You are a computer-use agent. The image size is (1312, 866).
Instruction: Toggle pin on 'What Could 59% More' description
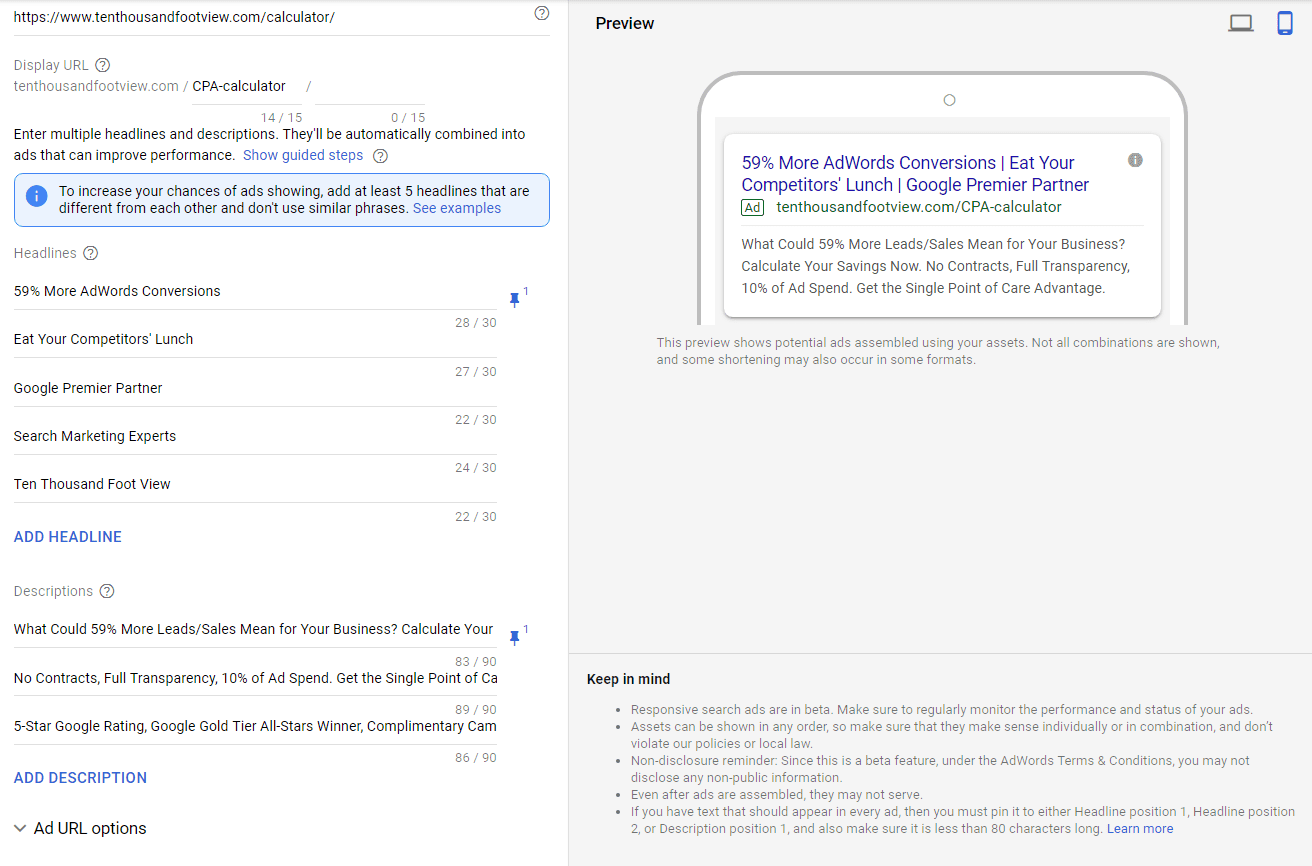click(516, 635)
